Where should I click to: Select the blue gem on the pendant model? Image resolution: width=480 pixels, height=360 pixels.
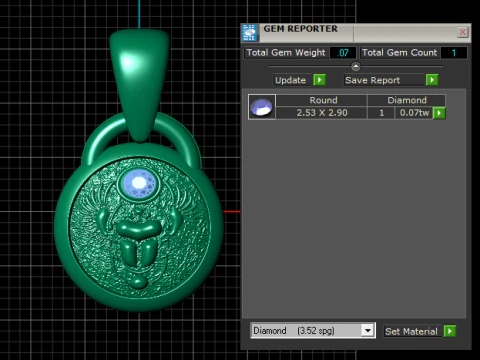(139, 183)
